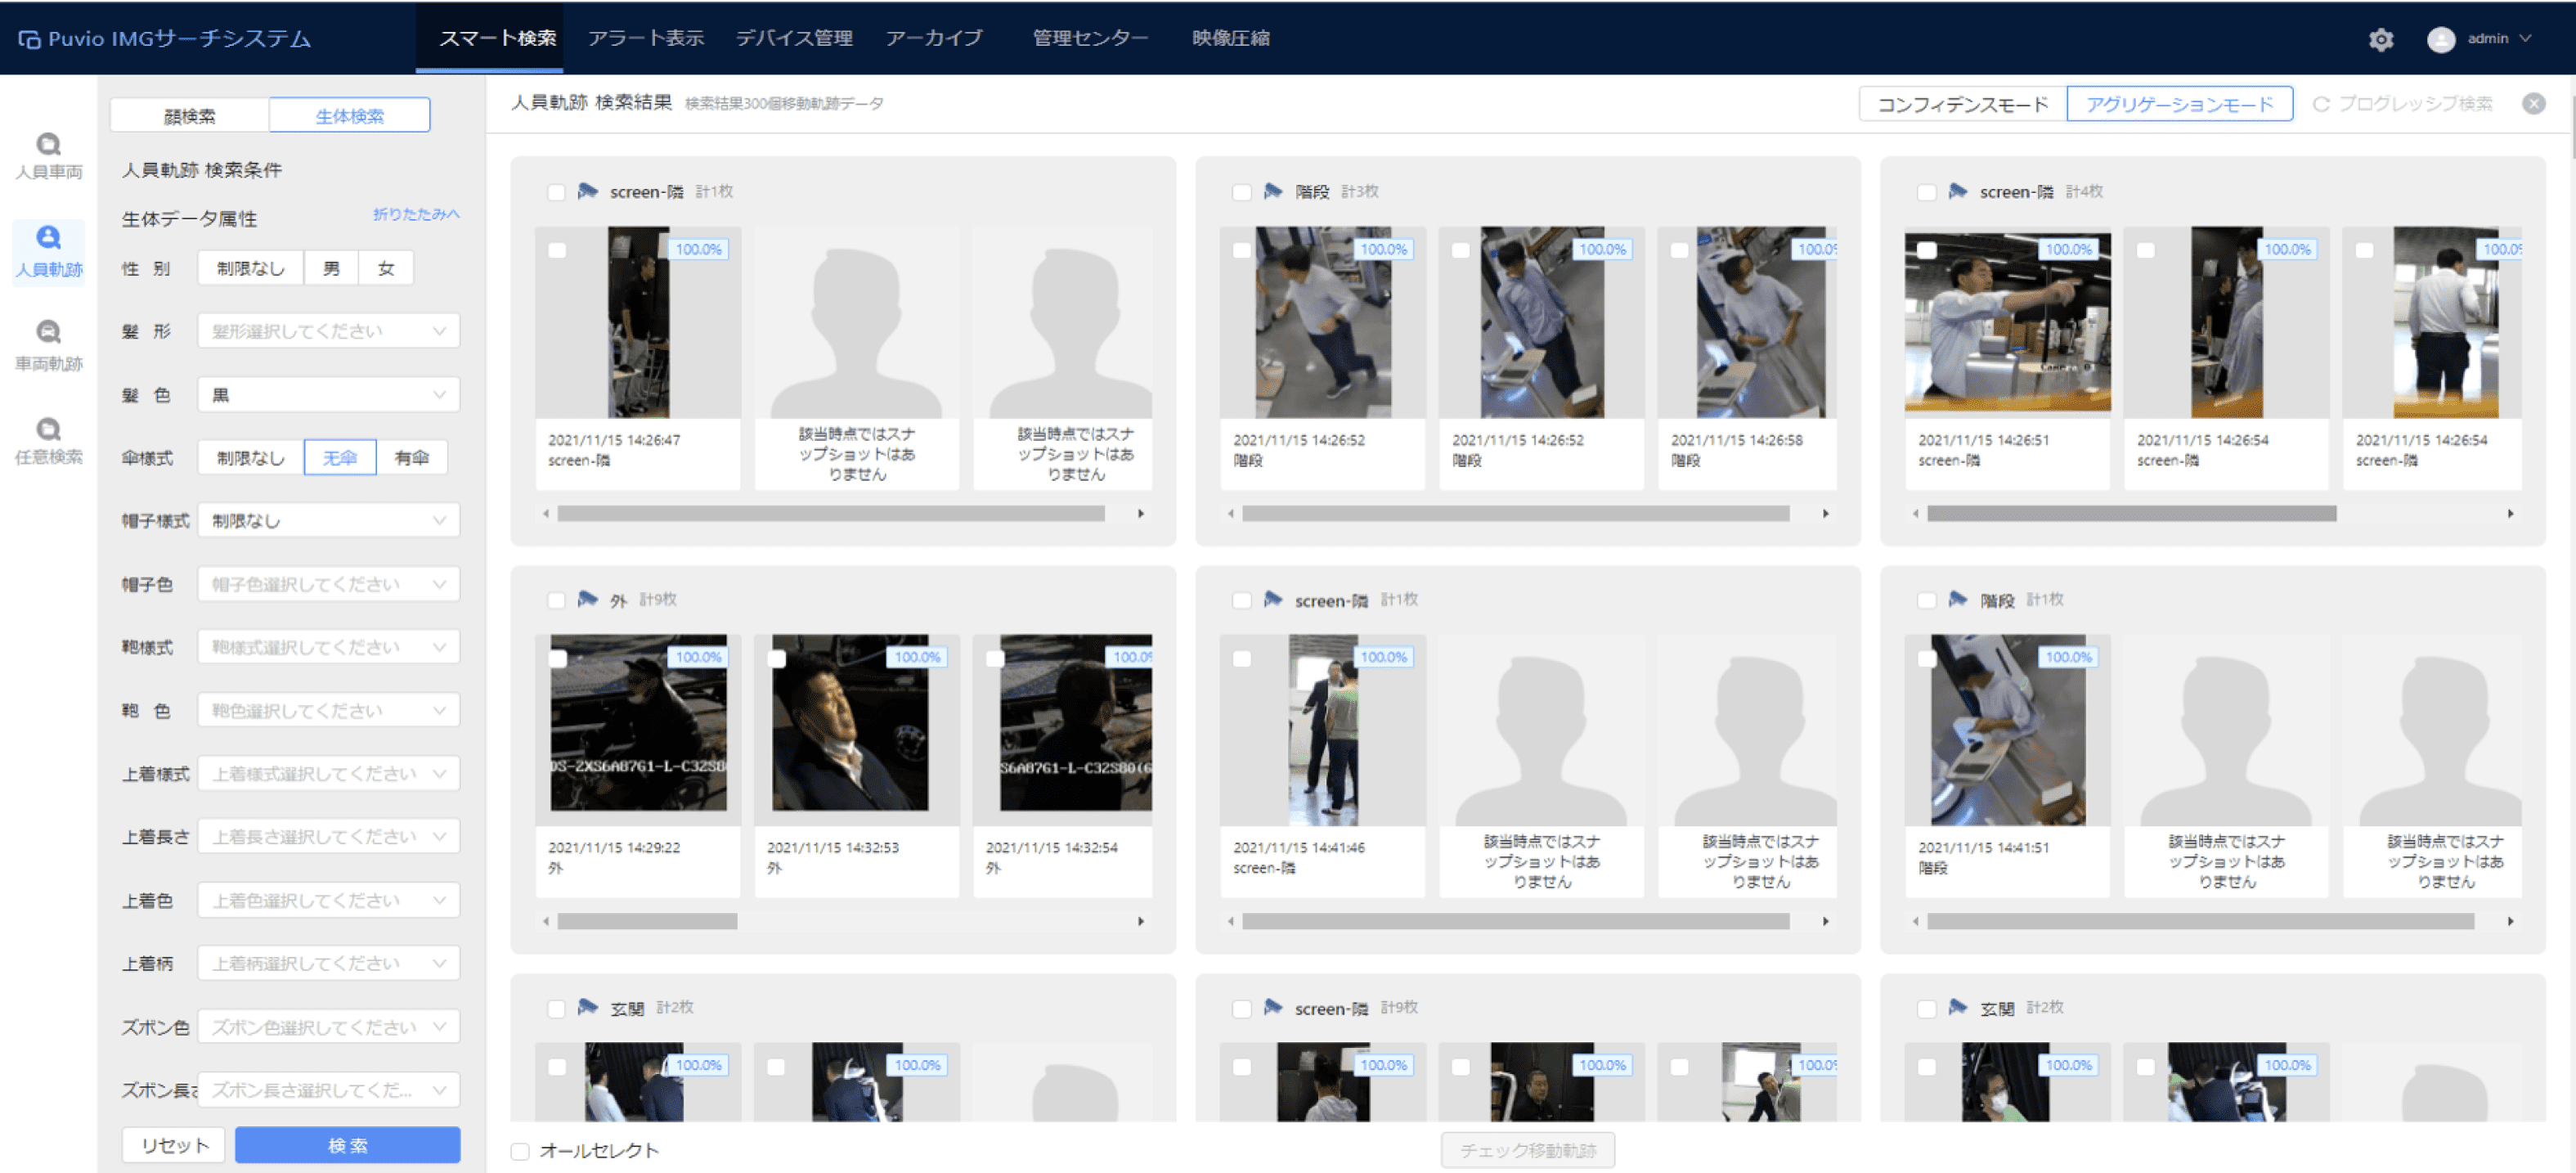2576x1173 pixels.
Task: Open the 上着色 dropdown
Action: [x=328, y=900]
